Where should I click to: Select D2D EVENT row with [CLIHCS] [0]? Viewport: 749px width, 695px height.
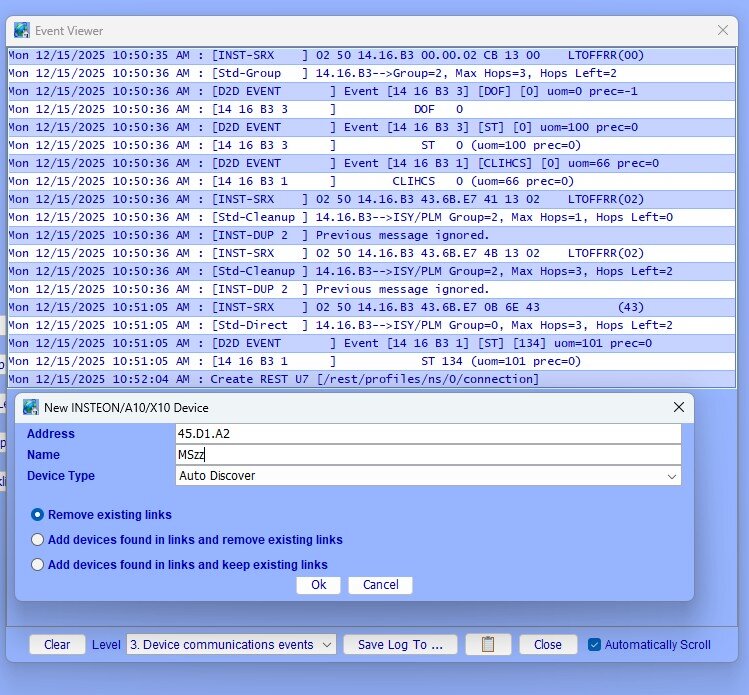(372, 163)
